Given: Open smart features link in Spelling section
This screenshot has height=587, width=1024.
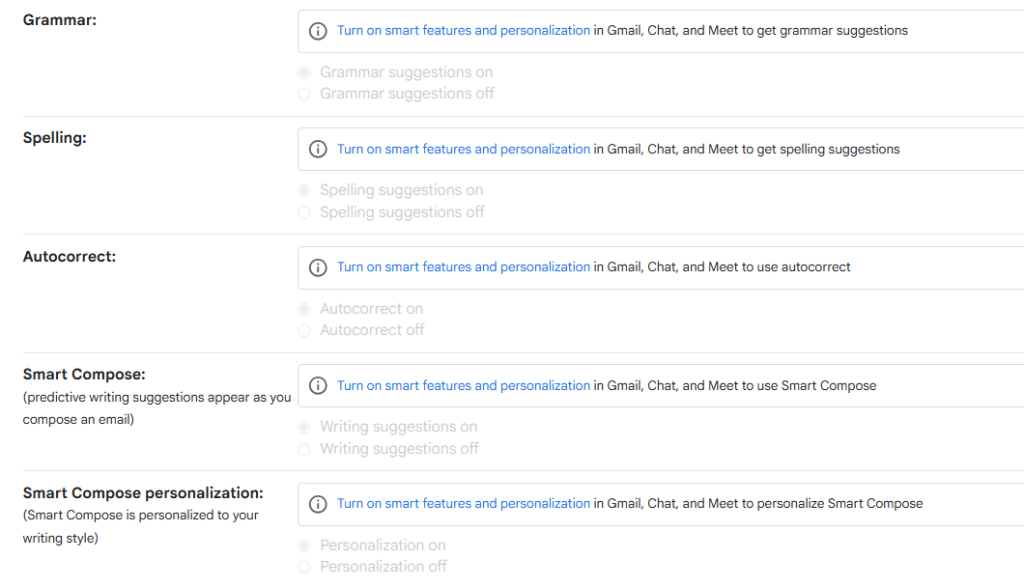Looking at the screenshot, I should (x=463, y=149).
